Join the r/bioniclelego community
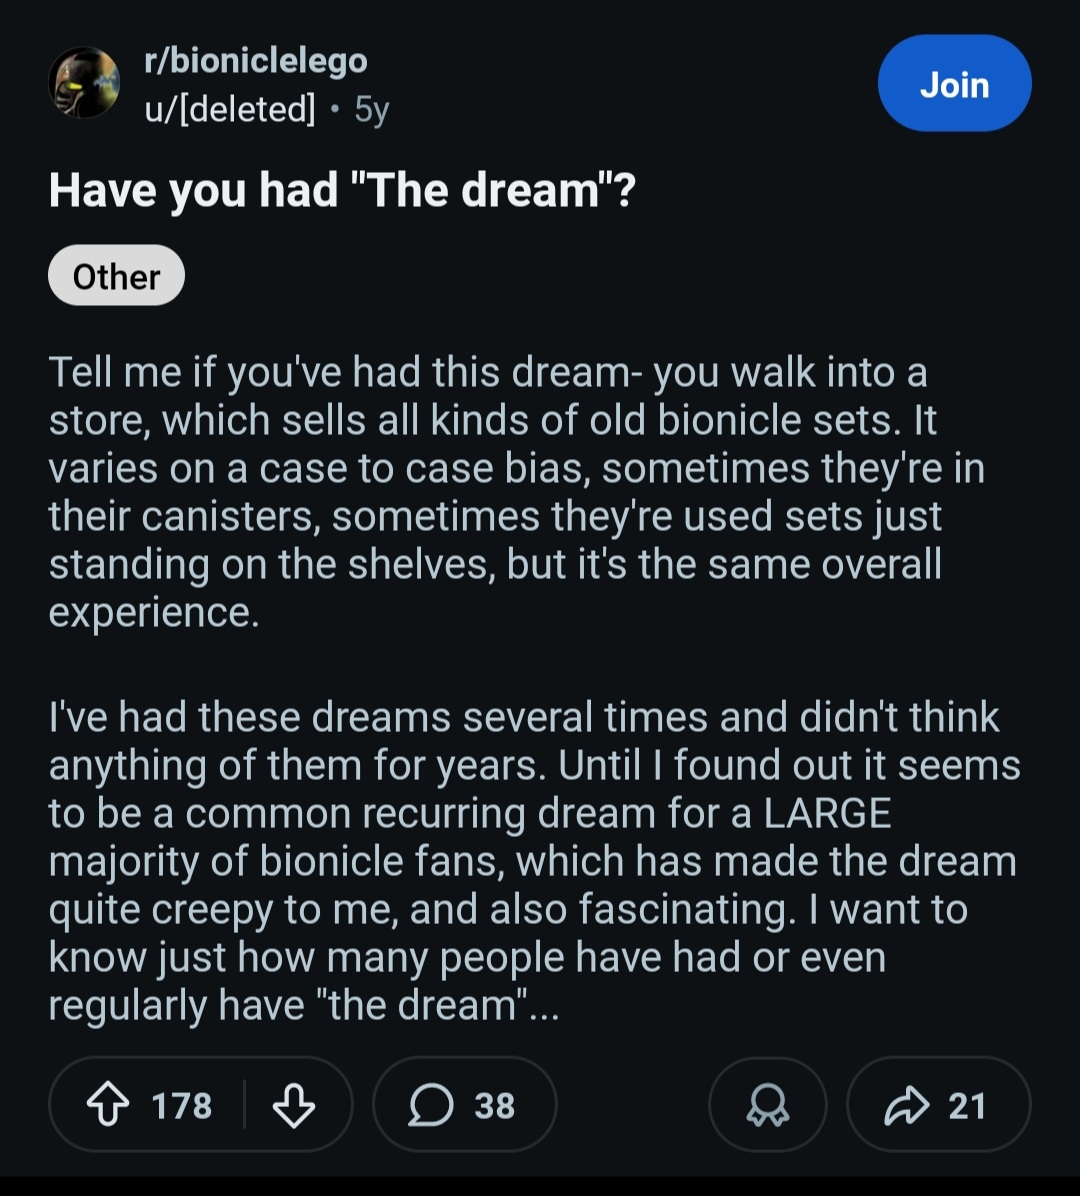The width and height of the screenshot is (1080, 1196). click(x=954, y=84)
